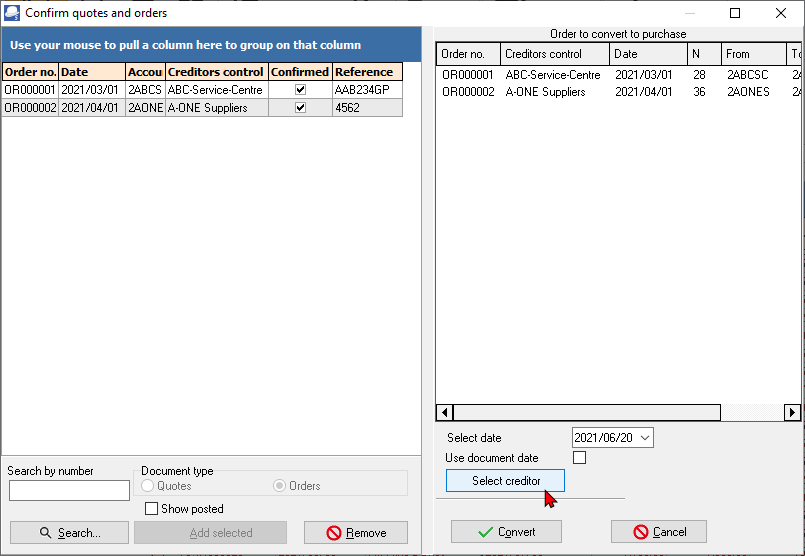The image size is (805, 556).
Task: Sort by the Order no. column in left grid
Action: (30, 72)
